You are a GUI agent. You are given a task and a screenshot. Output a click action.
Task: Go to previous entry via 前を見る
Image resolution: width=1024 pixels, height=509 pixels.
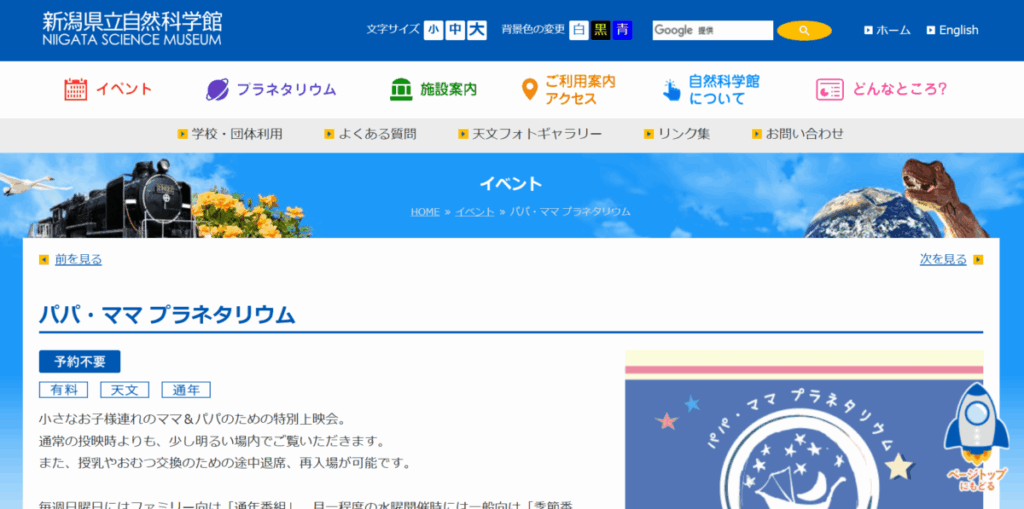click(78, 260)
